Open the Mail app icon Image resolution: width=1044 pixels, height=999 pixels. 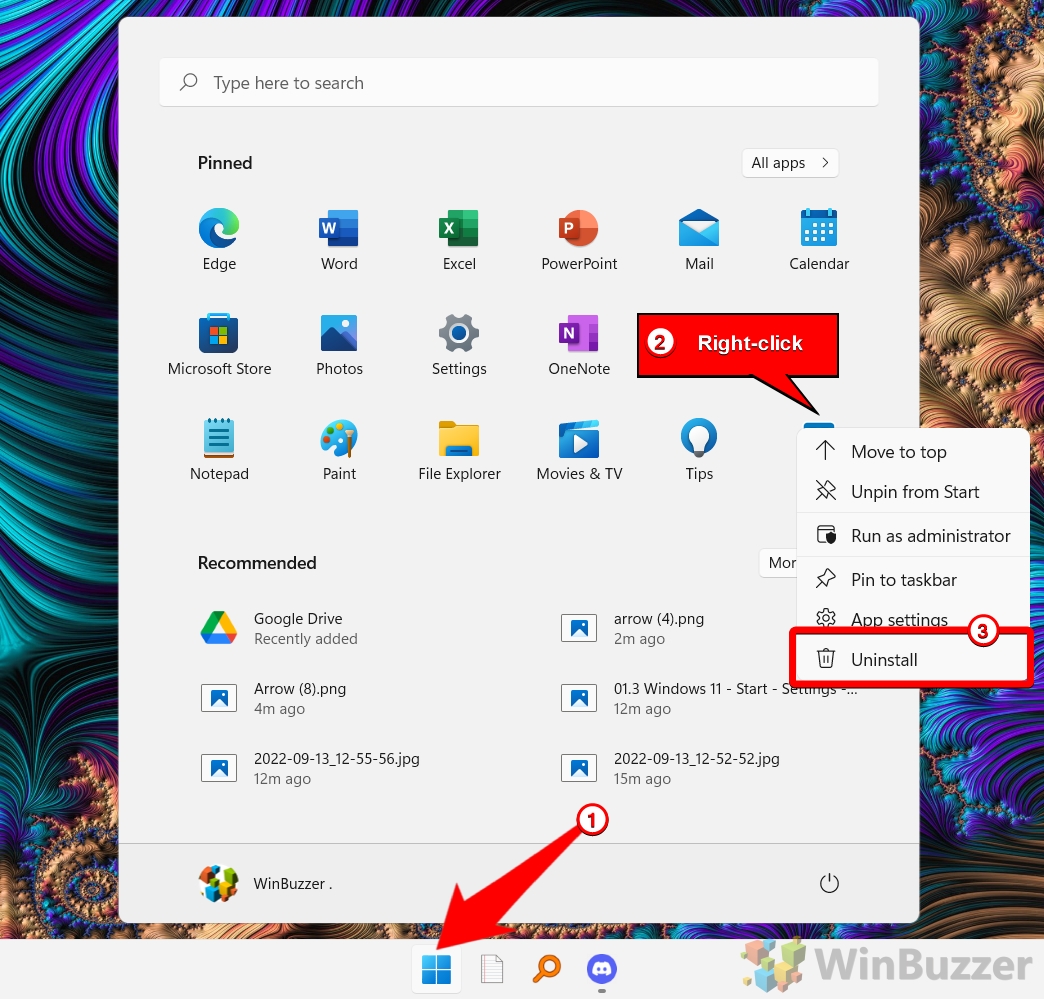698,240
